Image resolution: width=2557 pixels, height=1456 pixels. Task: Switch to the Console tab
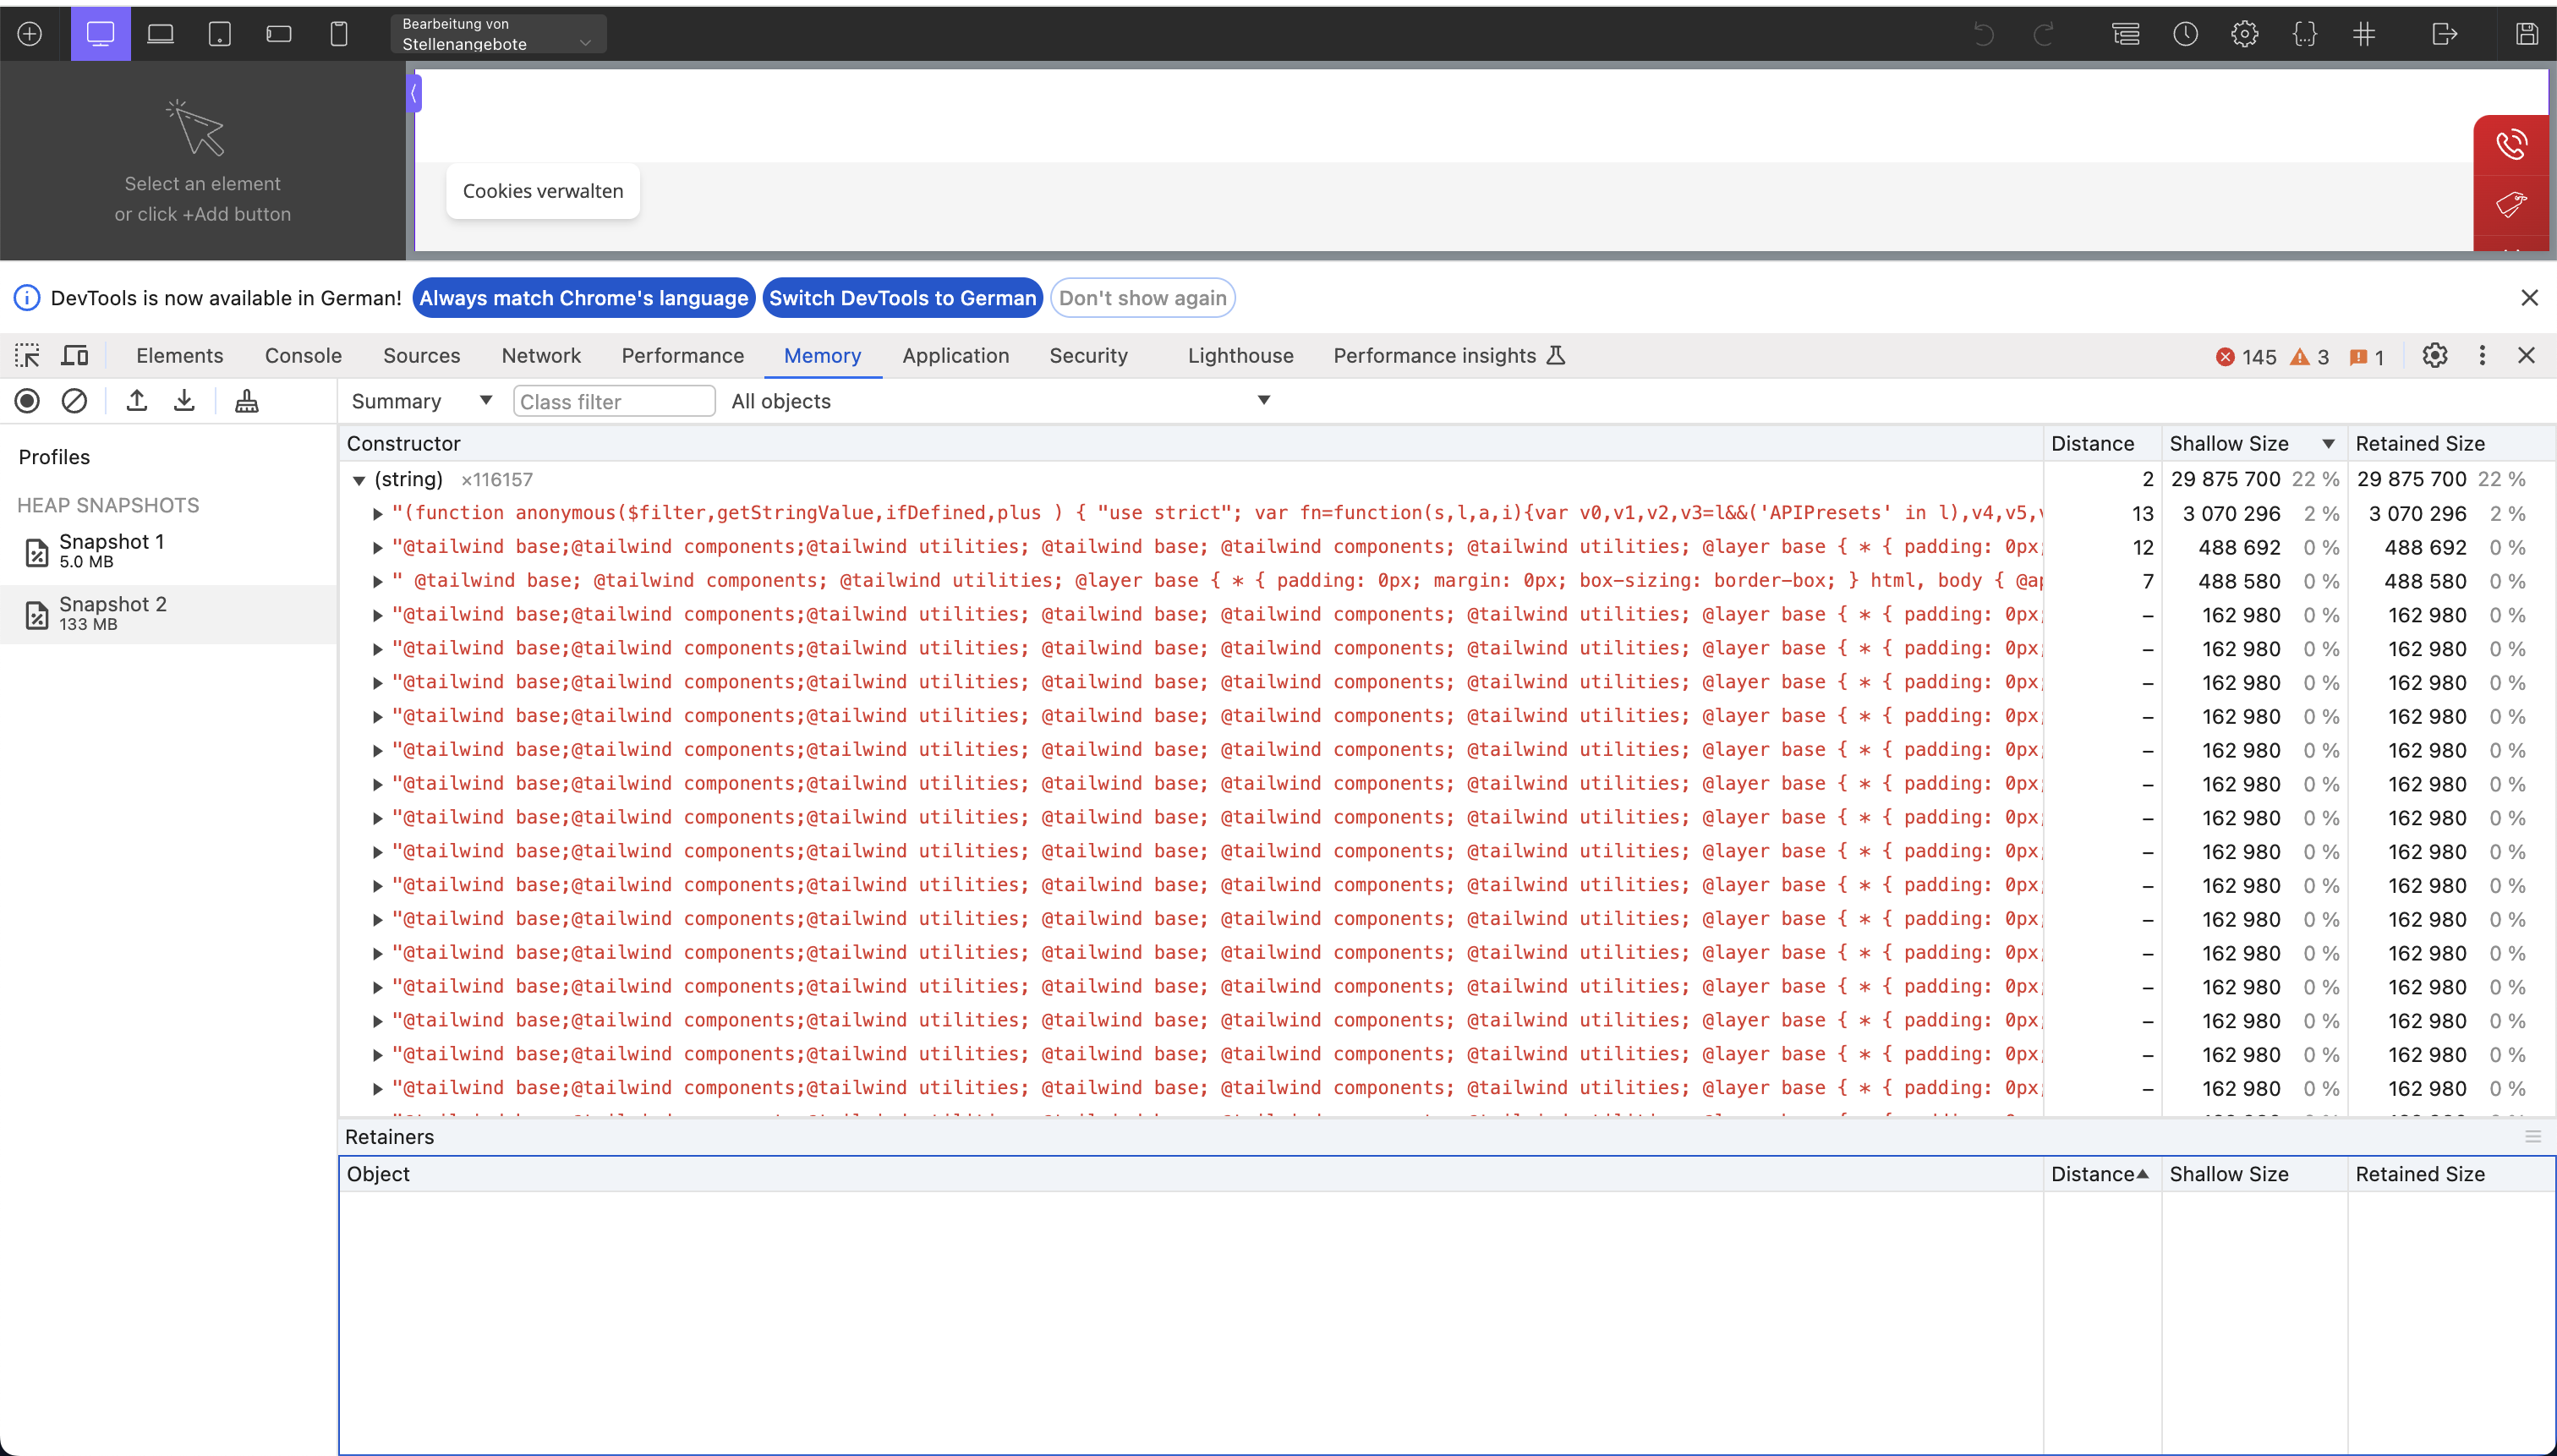coord(303,356)
